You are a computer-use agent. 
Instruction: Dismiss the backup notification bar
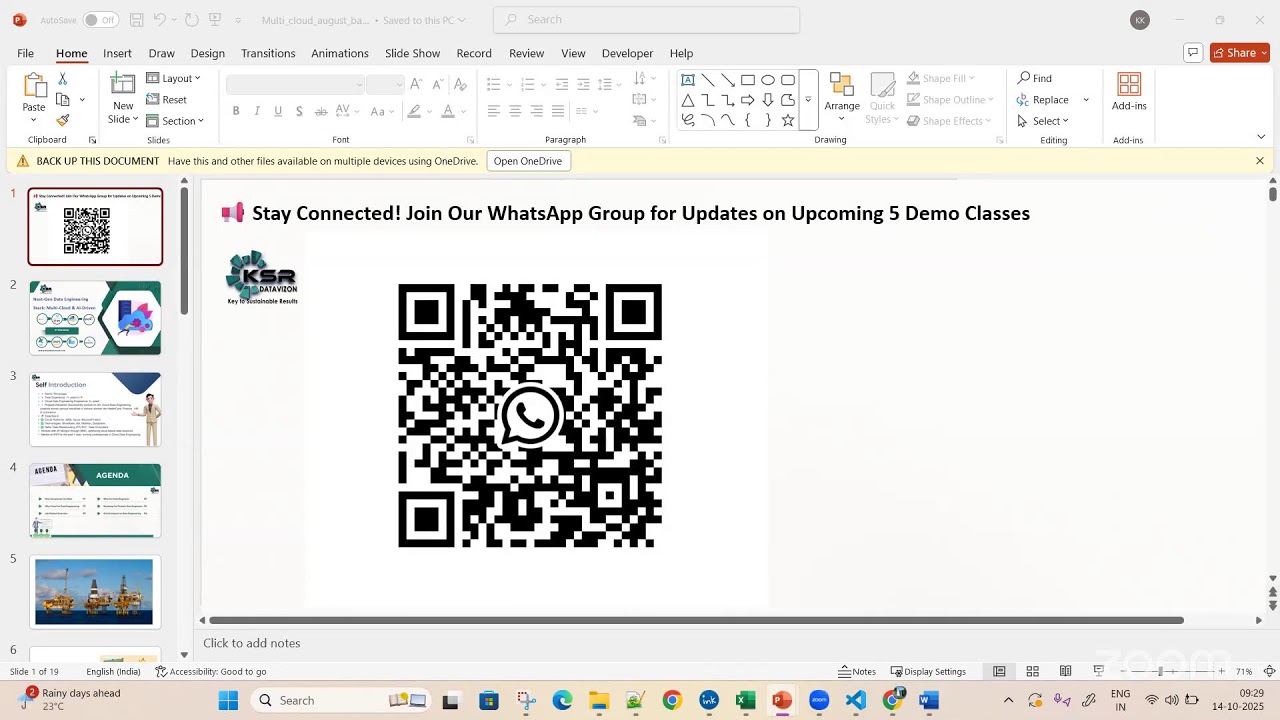click(1260, 161)
